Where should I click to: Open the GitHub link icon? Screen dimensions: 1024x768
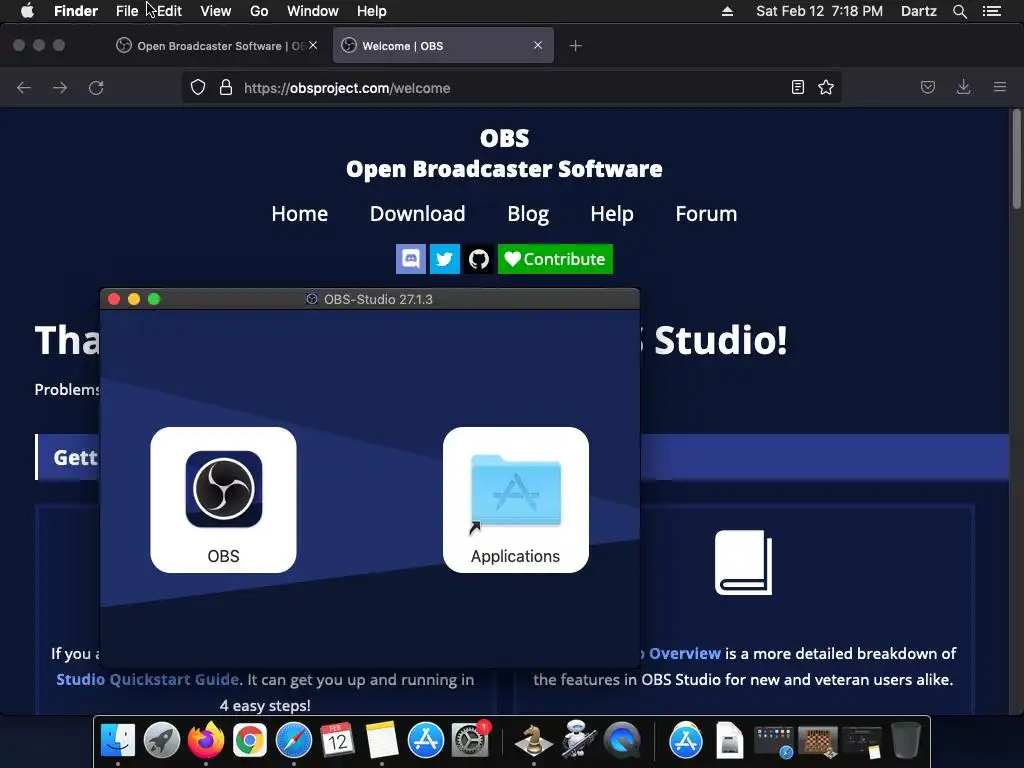coord(479,259)
